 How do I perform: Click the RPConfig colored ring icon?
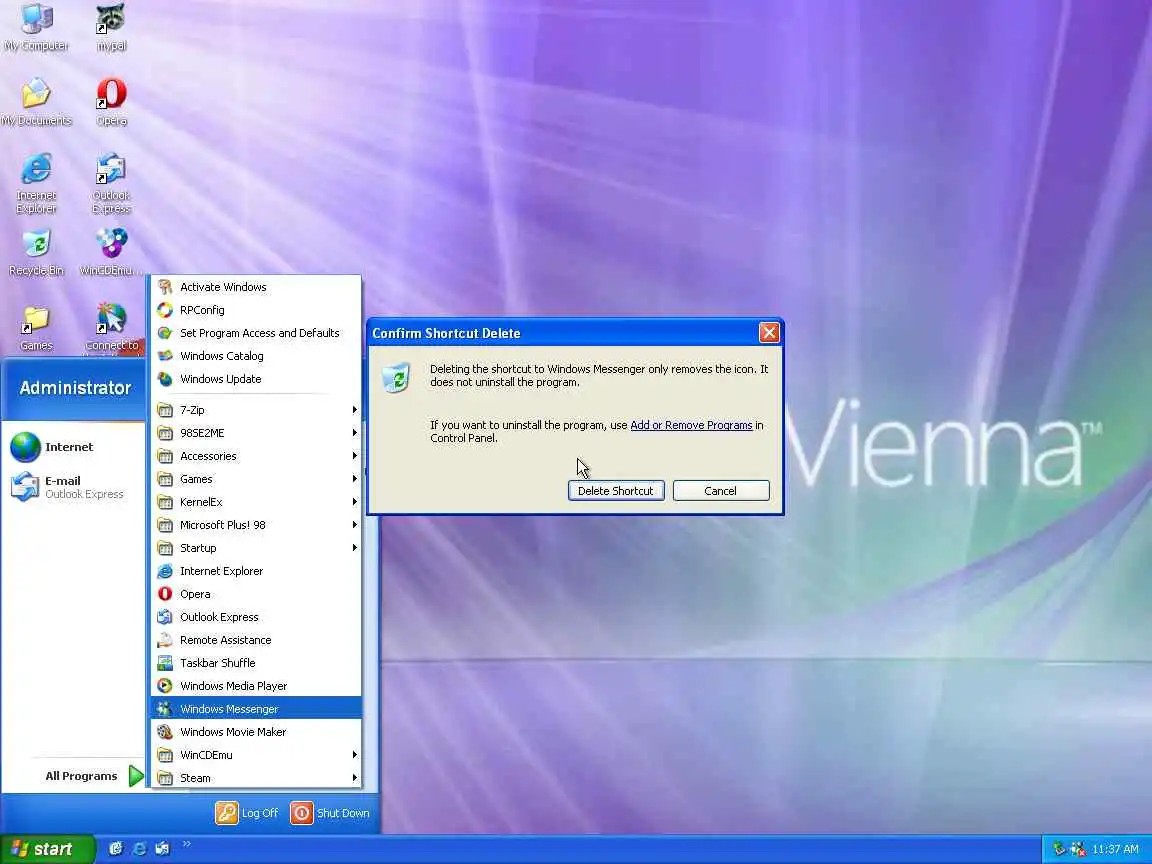click(165, 310)
